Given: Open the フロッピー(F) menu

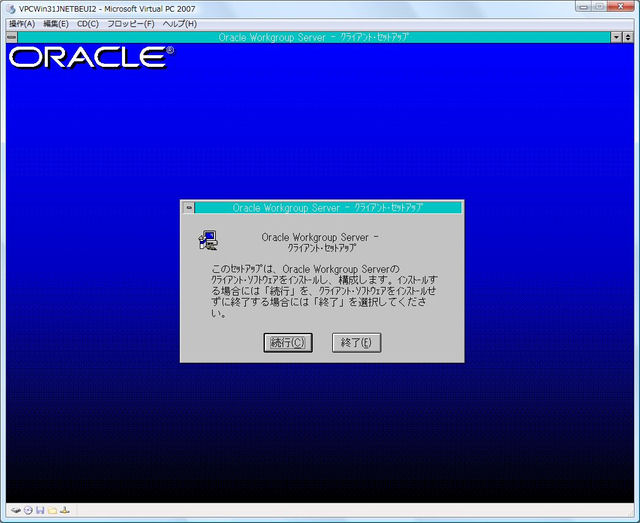Looking at the screenshot, I should tap(131, 24).
